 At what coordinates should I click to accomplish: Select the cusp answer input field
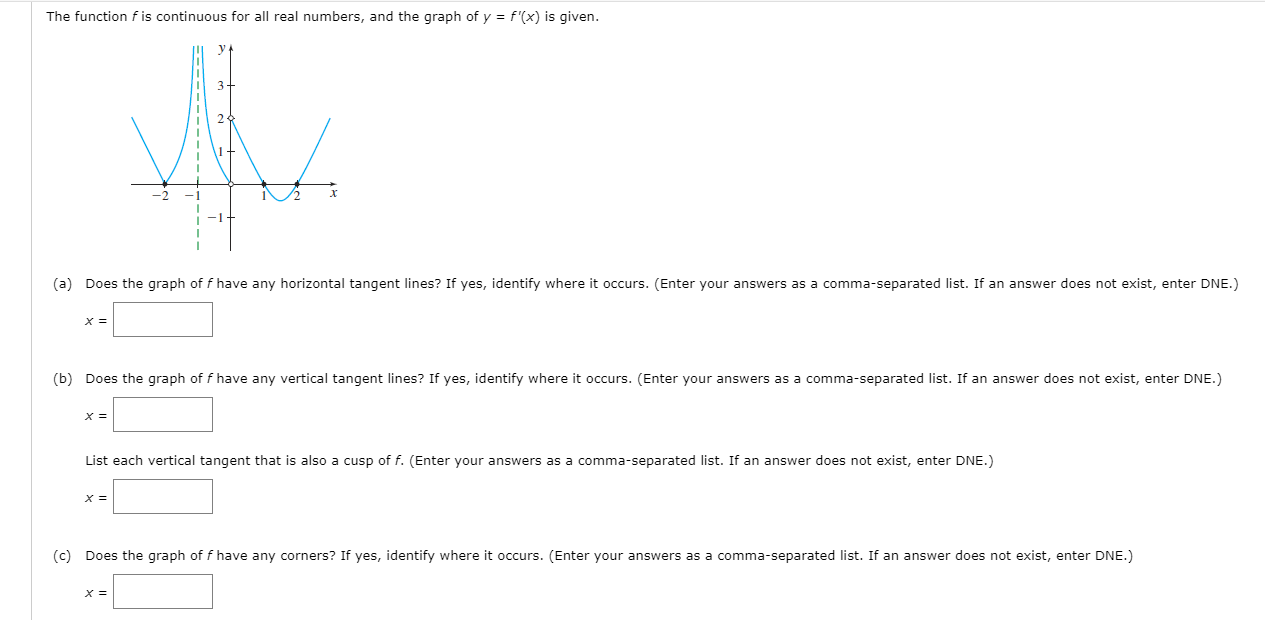pyautogui.click(x=163, y=495)
